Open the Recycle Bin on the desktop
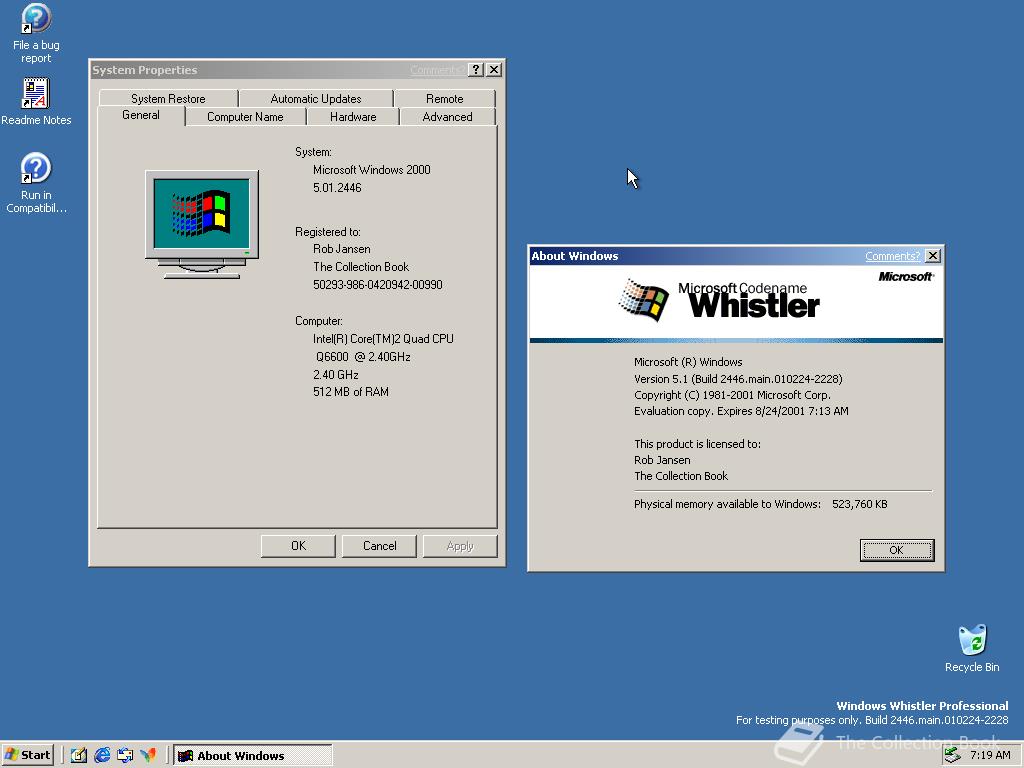Screen dimensions: 1024x768 pyautogui.click(x=972, y=648)
